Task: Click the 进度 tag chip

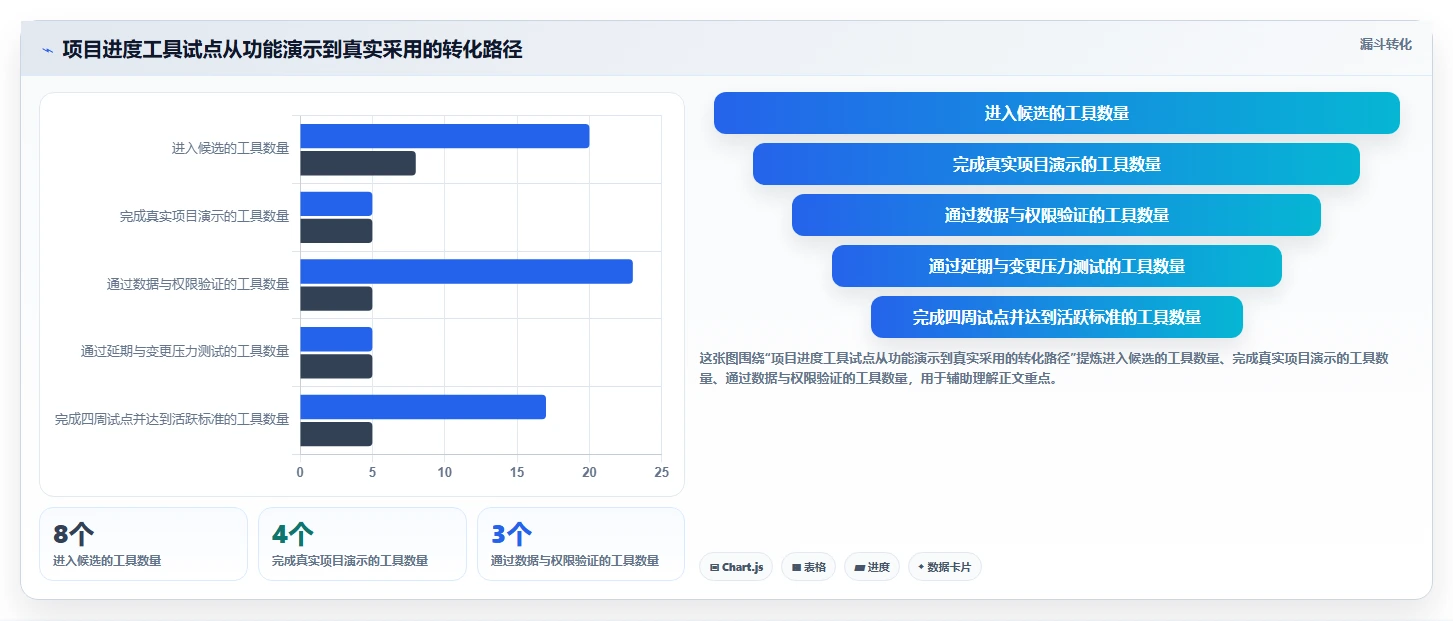Action: coord(872,567)
